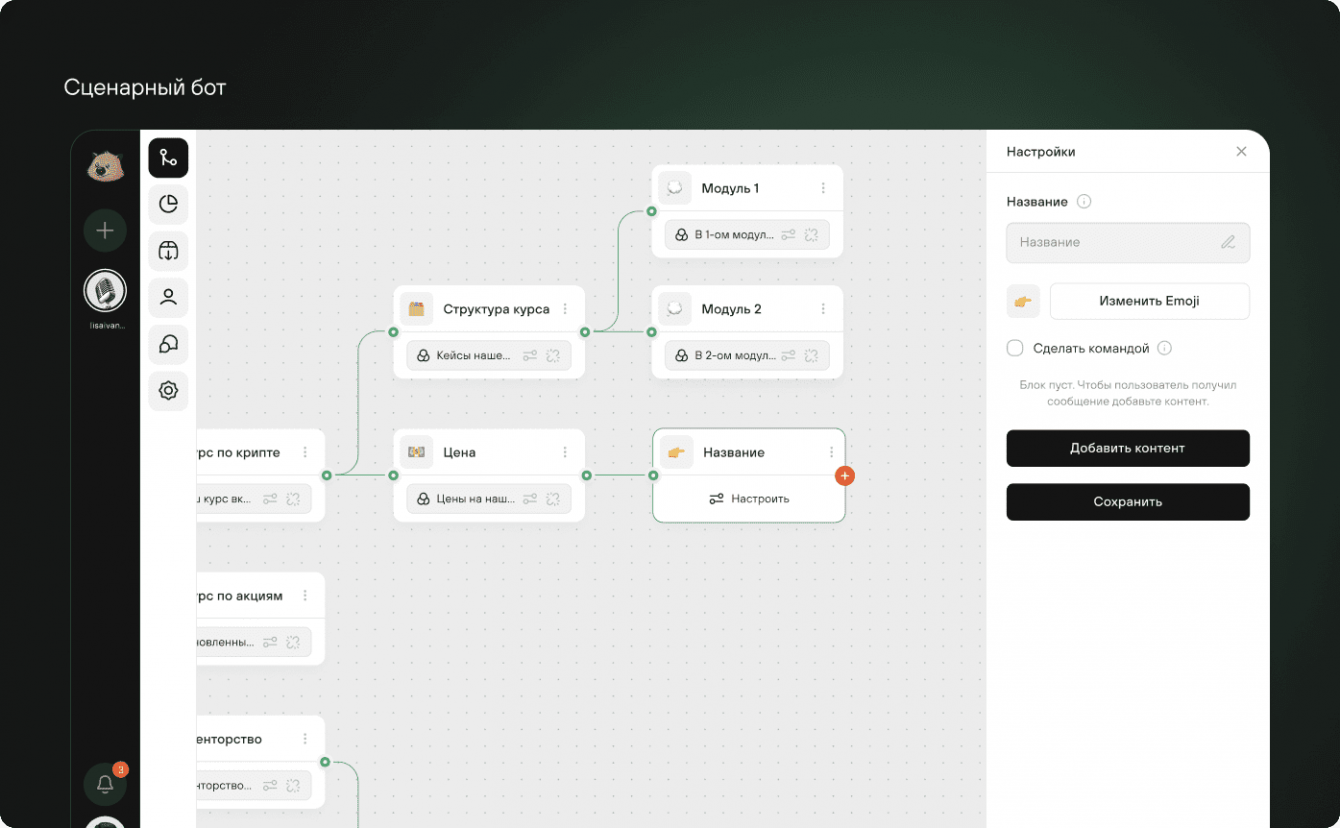Viewport: 1340px width, 828px height.
Task: Open the gear settings sidebar section
Action: coord(168,391)
